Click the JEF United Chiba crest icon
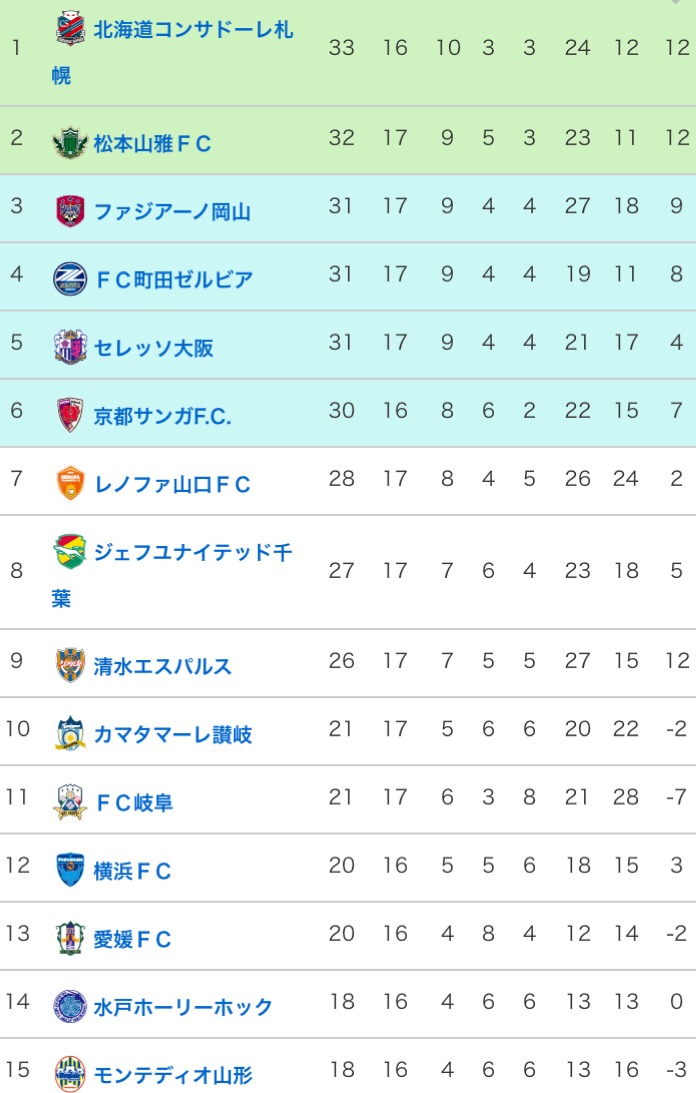The height and width of the screenshot is (1093, 696). coord(70,551)
